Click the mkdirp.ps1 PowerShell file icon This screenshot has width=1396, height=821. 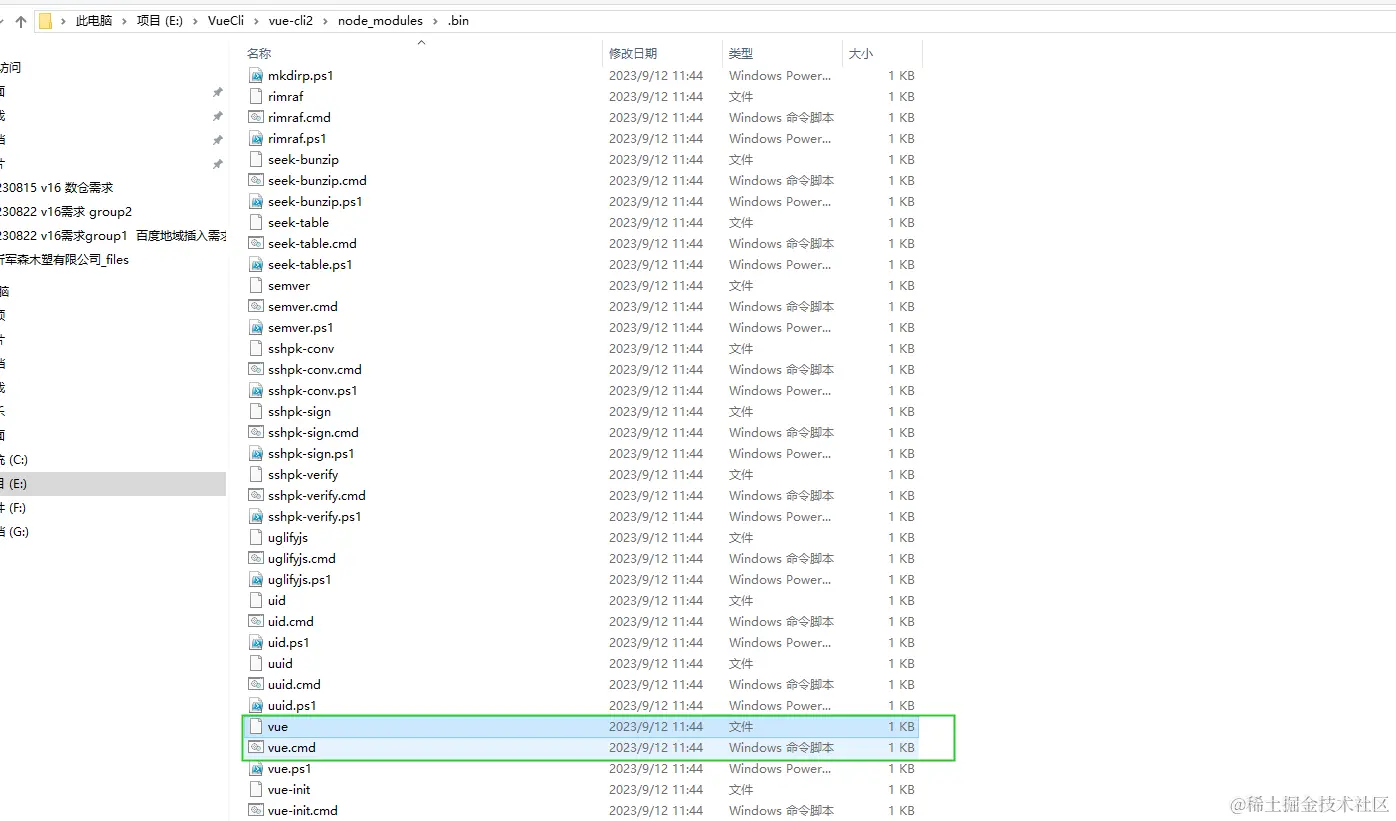(256, 75)
